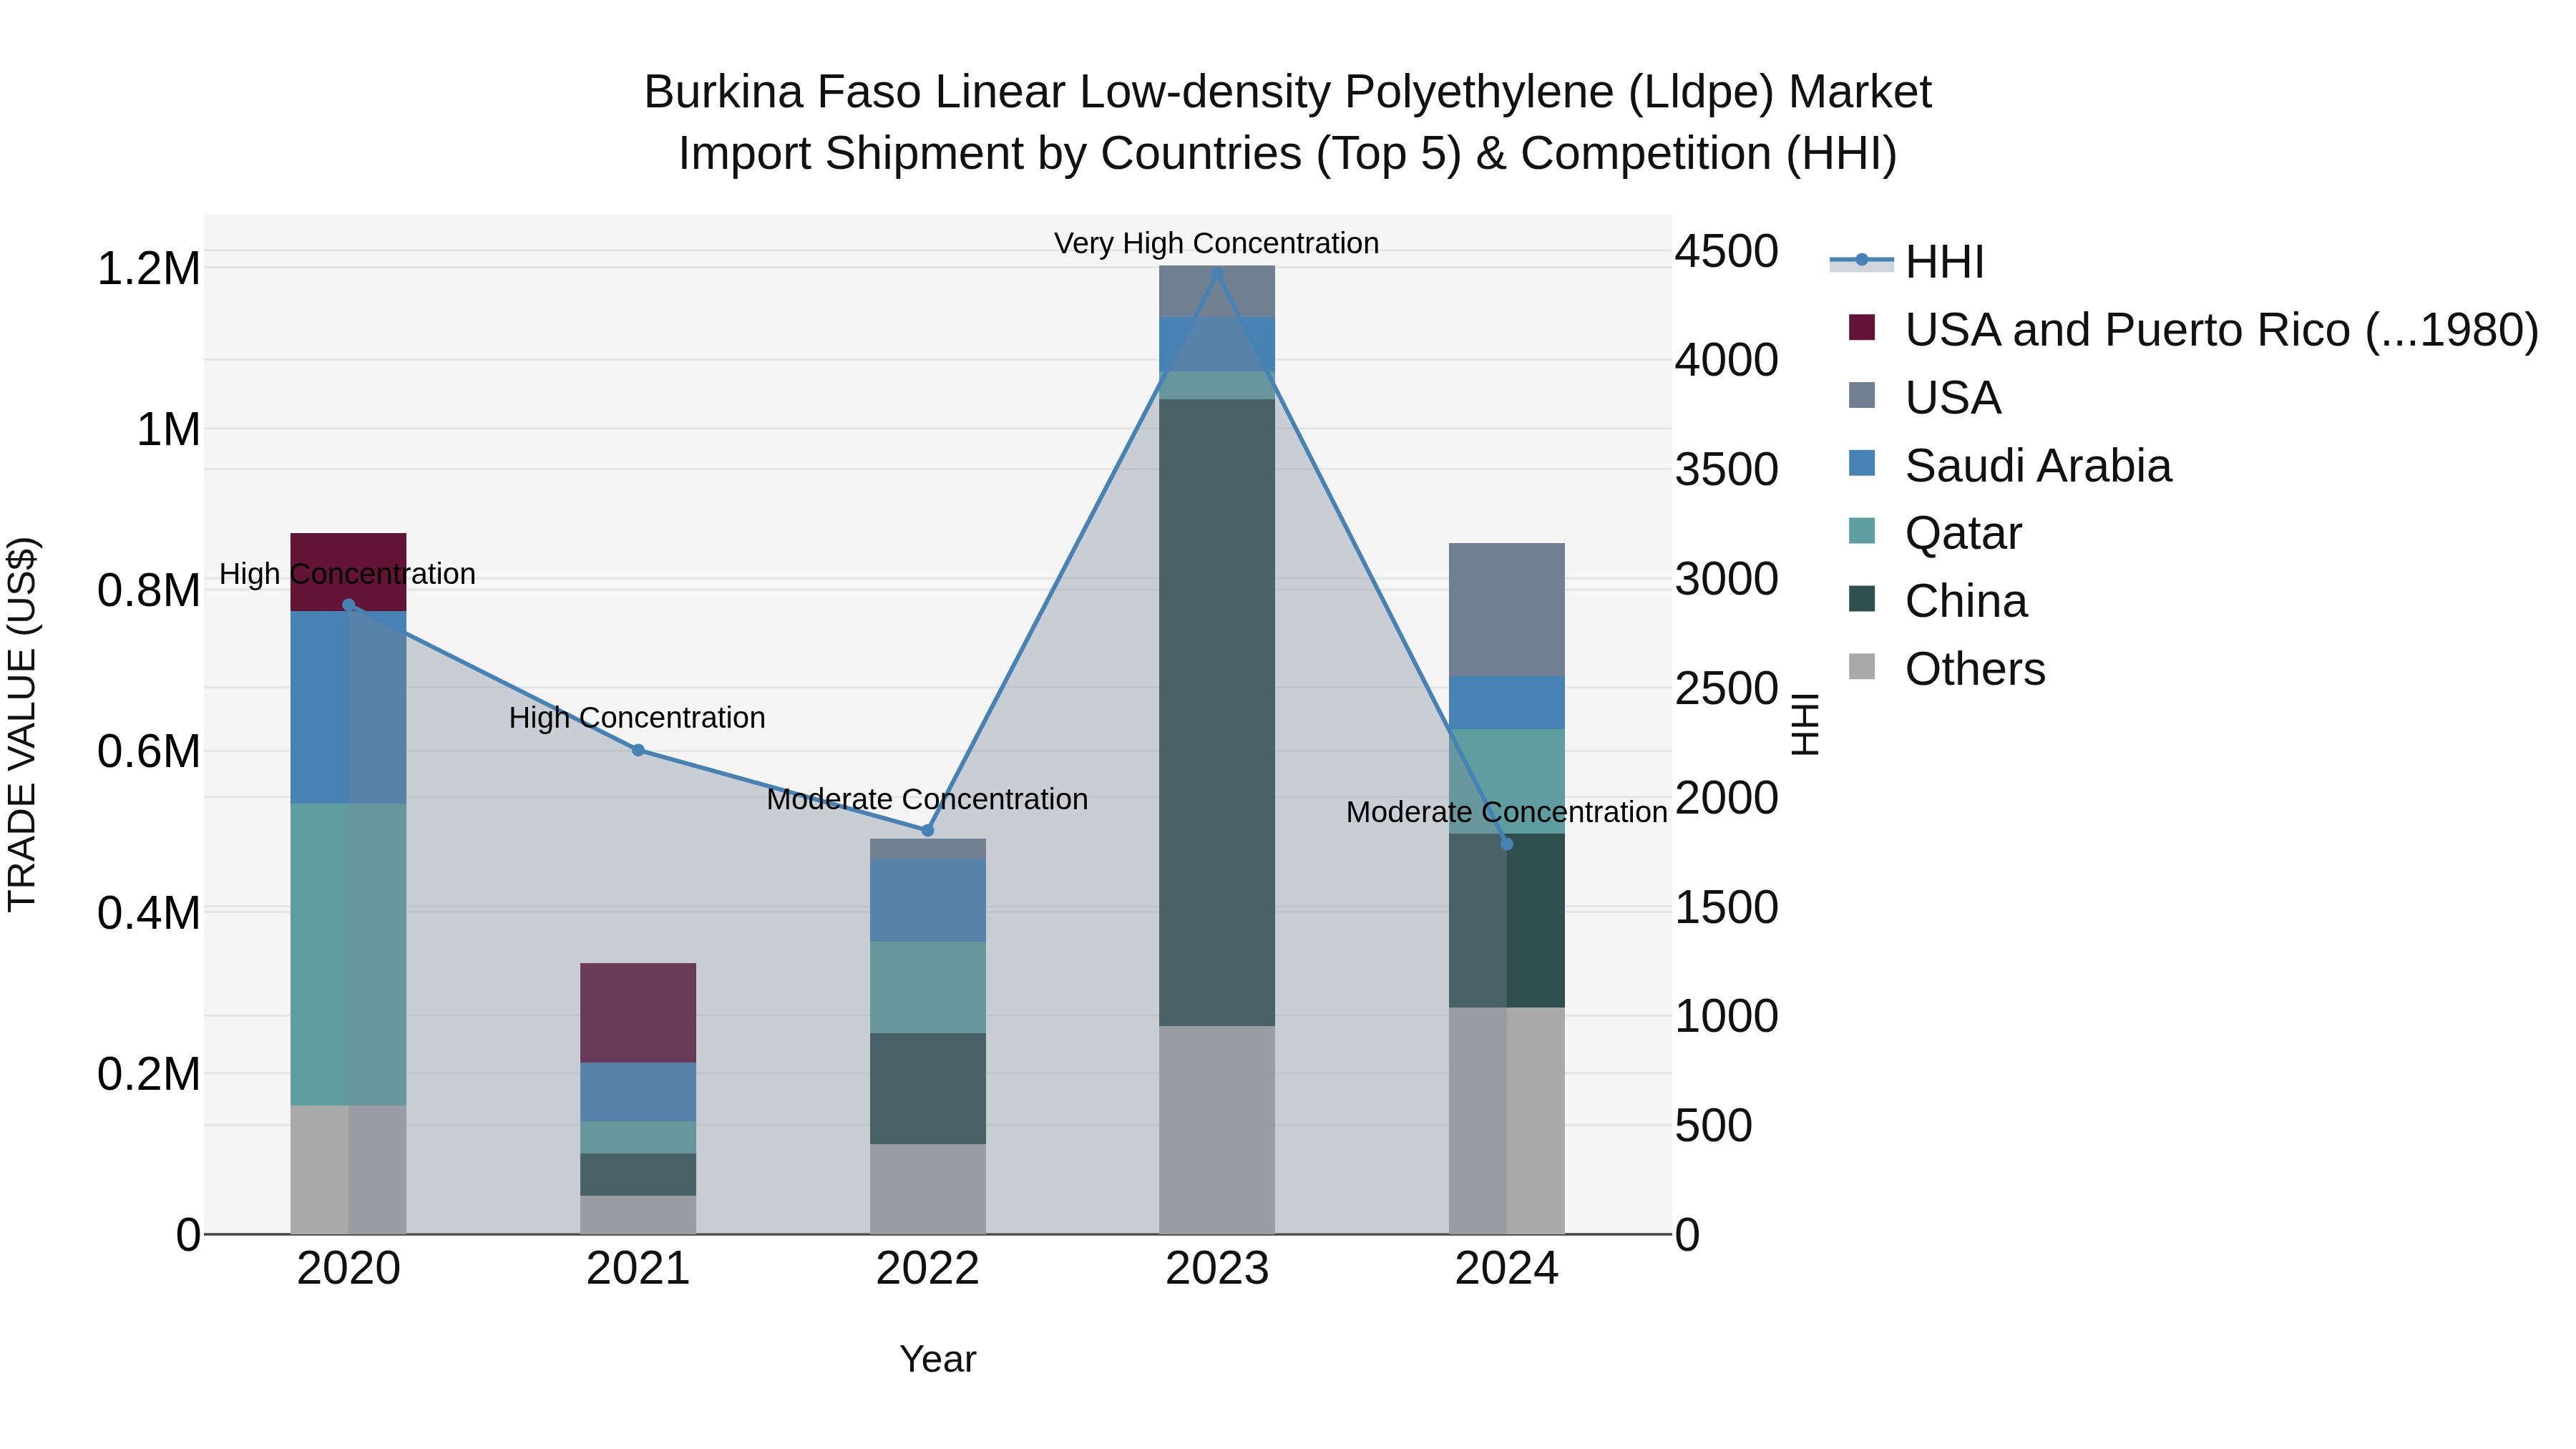Click the 1M left axis tick label
2576x1449 pixels.
point(169,430)
